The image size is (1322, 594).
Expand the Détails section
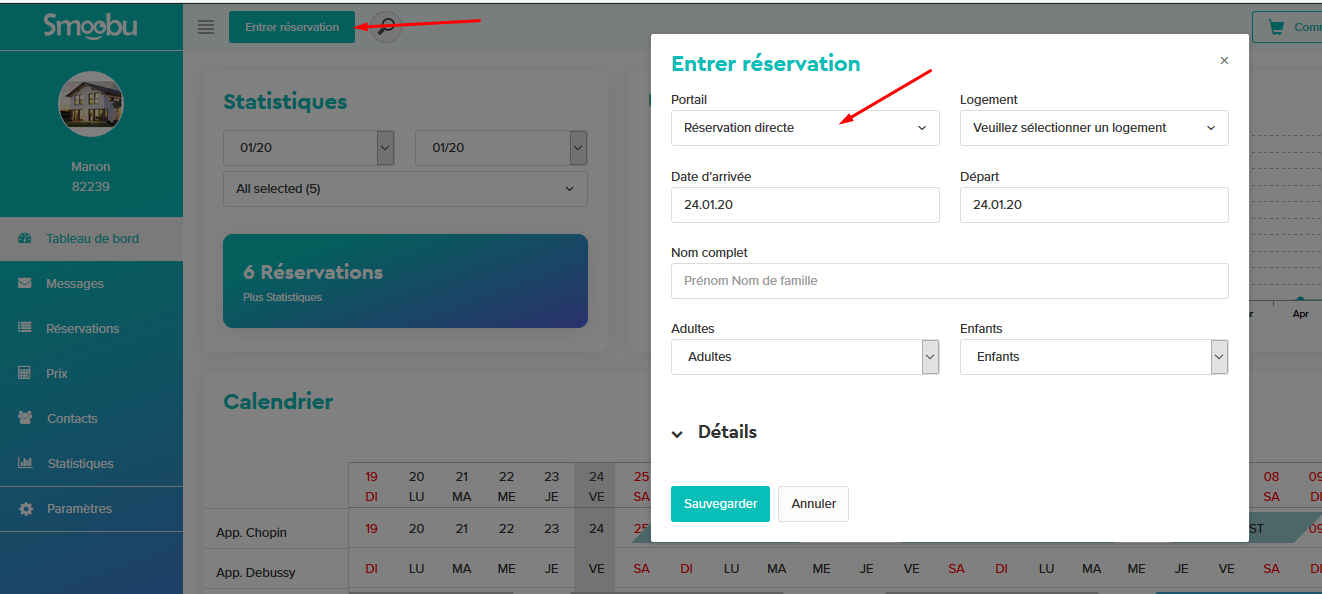(714, 433)
